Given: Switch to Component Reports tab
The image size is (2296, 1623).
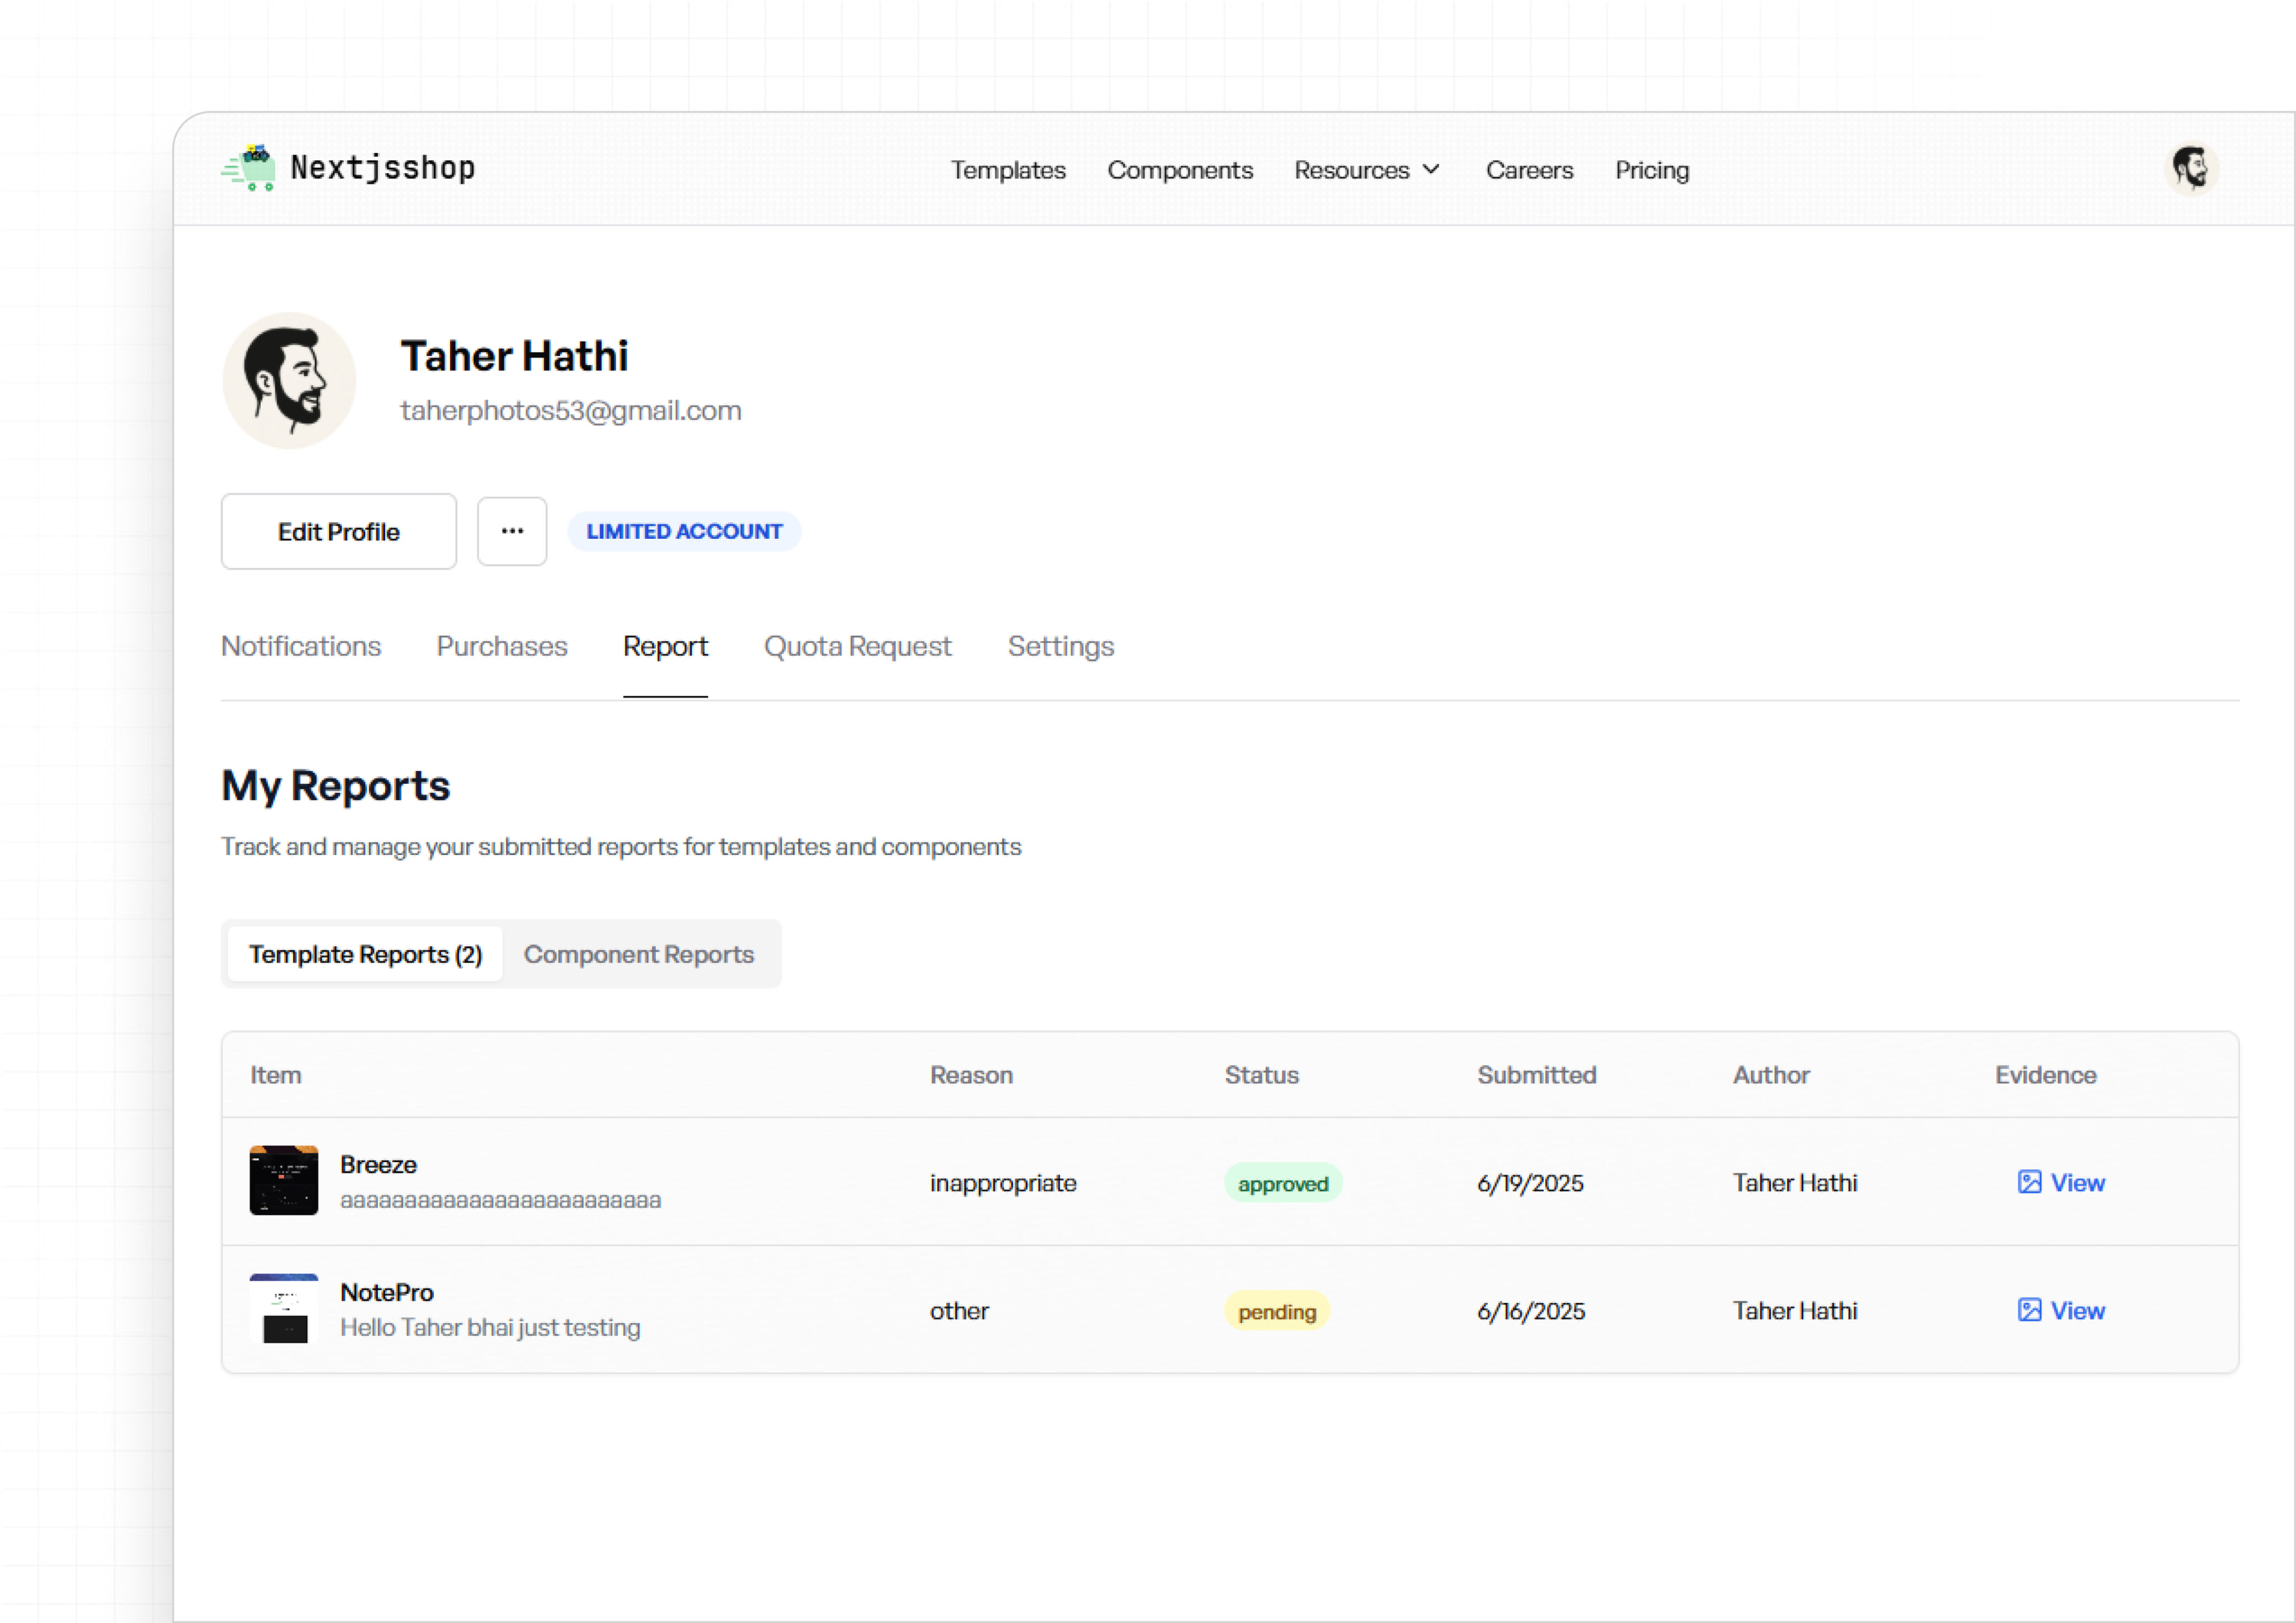Looking at the screenshot, I should coord(638,954).
